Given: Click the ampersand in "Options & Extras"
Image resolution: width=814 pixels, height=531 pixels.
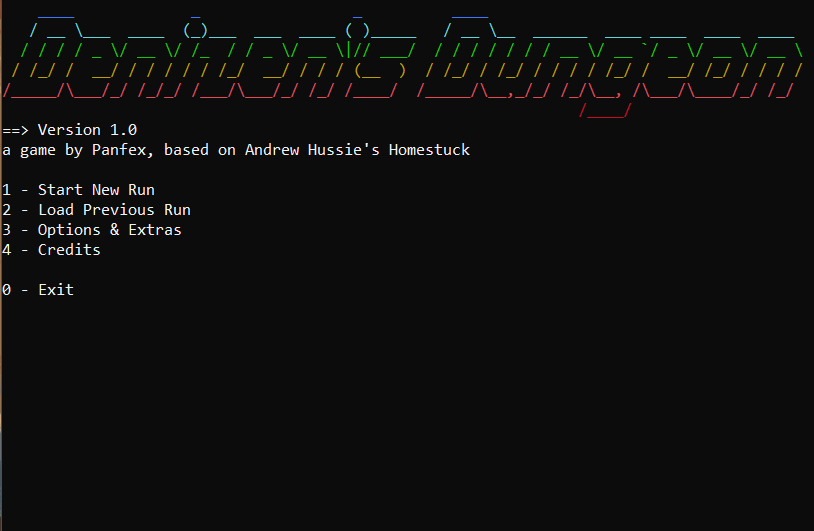Looking at the screenshot, I should coord(114,230).
